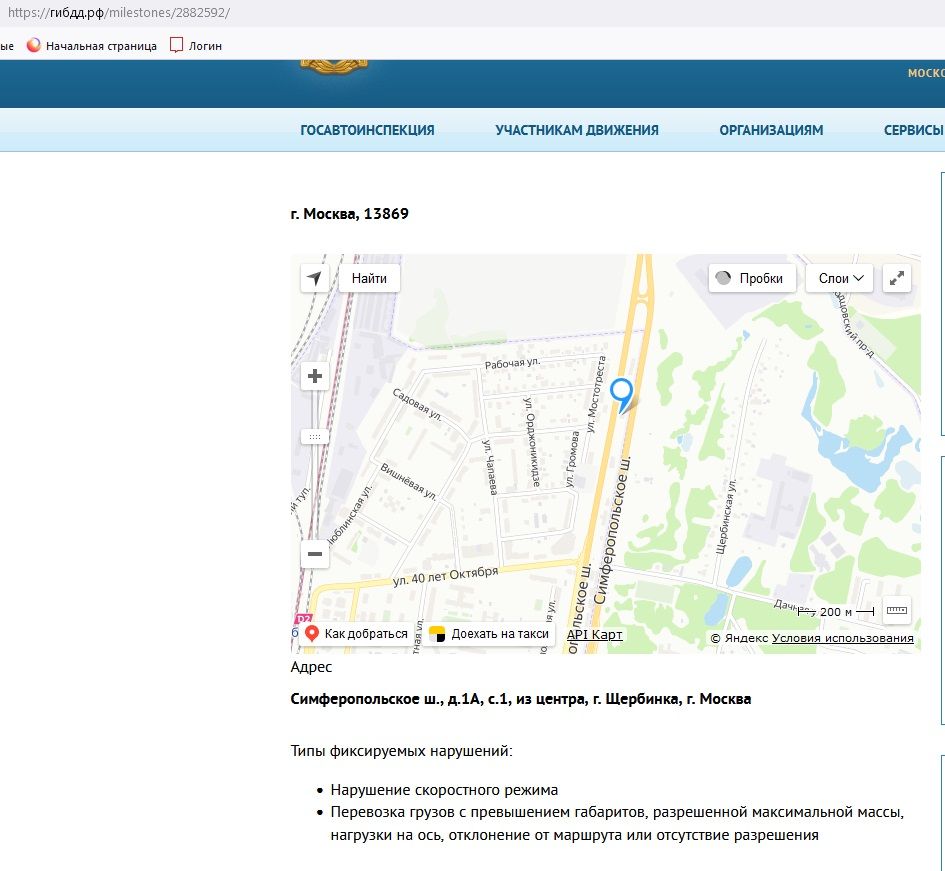
Task: Click the blue camera location marker
Action: click(622, 392)
